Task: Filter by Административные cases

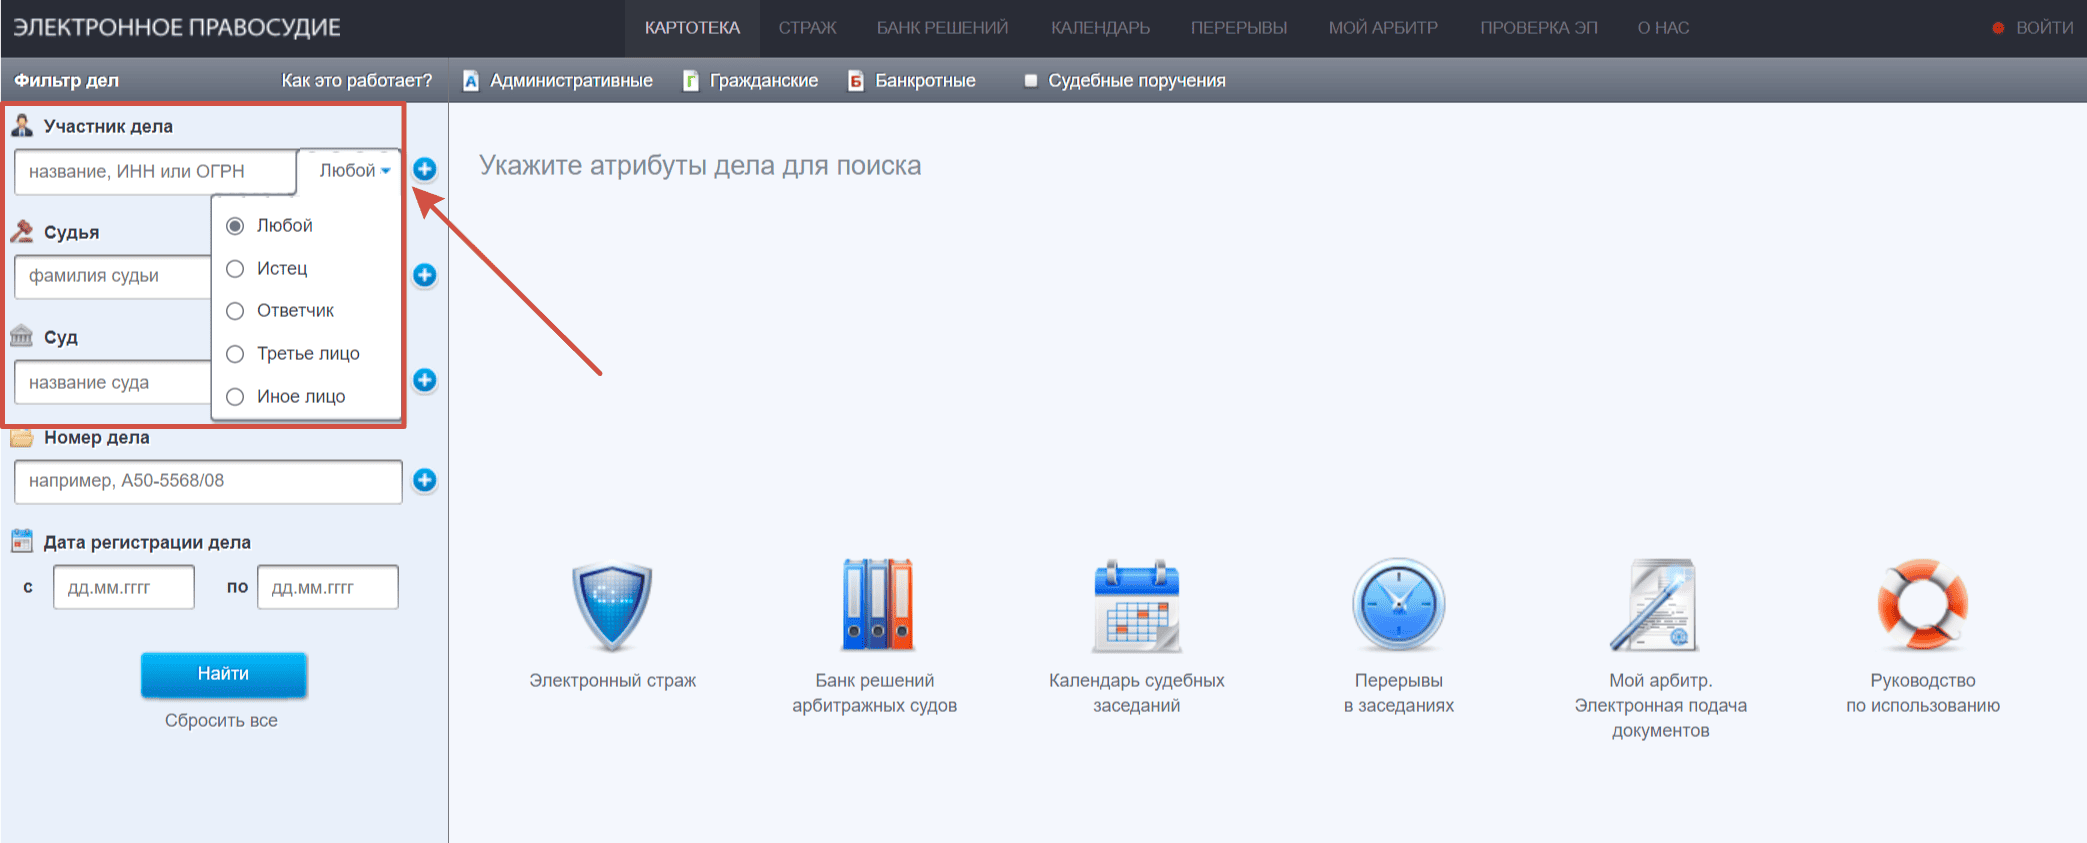Action: (558, 81)
